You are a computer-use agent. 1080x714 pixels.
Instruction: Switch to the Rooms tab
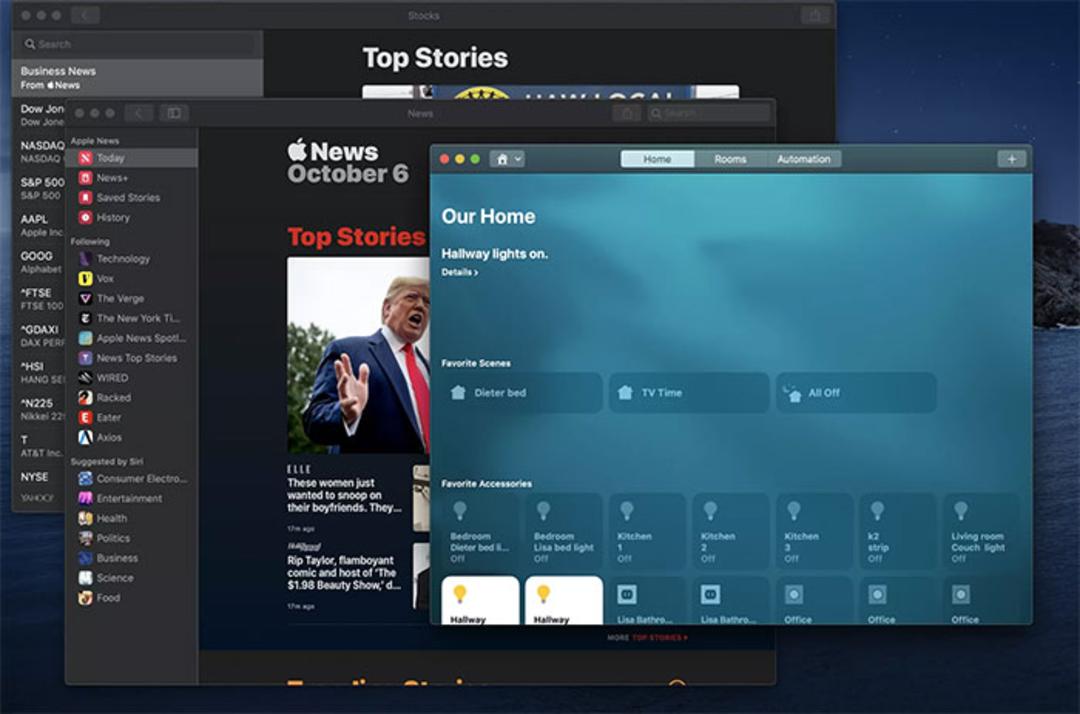click(730, 159)
